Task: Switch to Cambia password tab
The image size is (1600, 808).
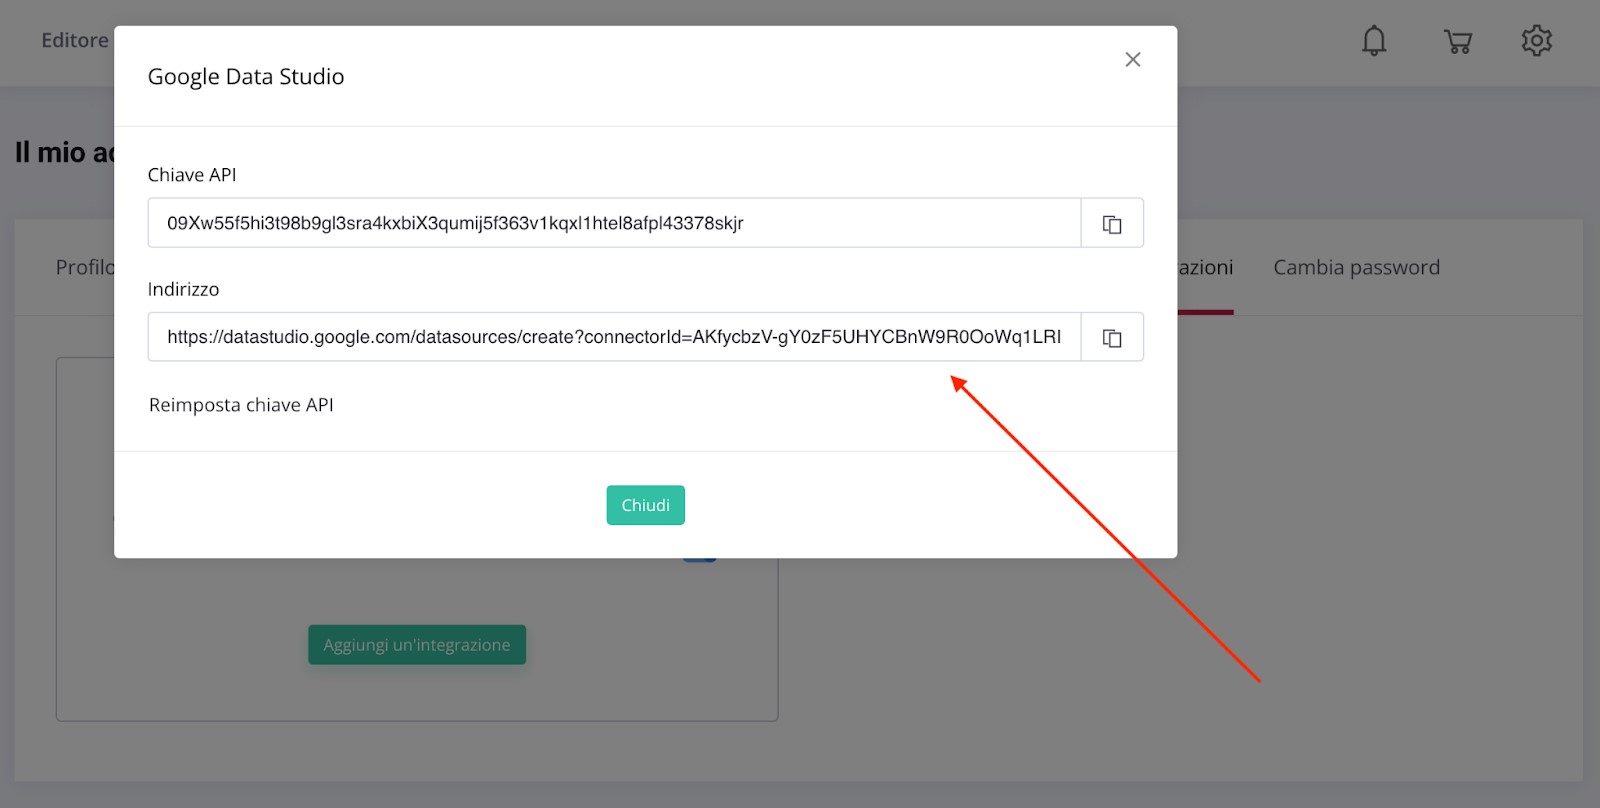Action: (x=1357, y=267)
